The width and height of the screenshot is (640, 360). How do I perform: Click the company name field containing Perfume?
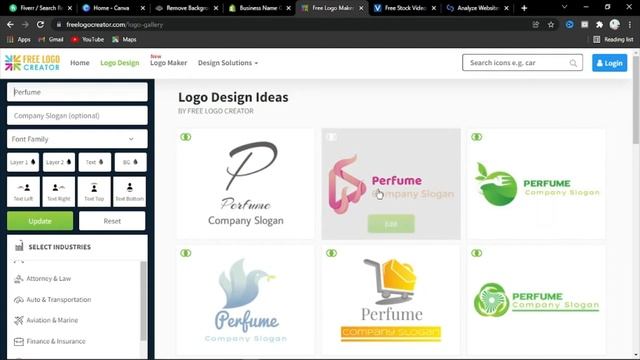tap(77, 92)
